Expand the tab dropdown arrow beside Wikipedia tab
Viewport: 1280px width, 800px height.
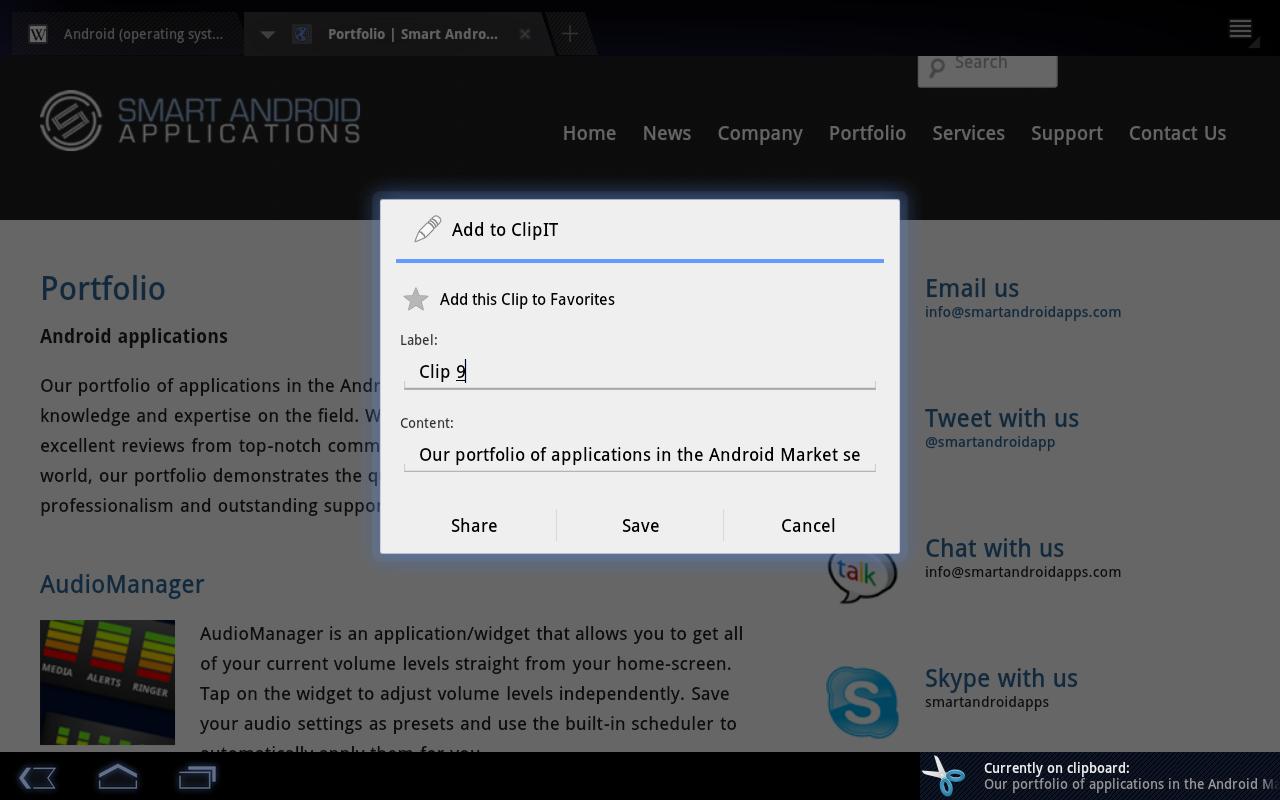click(267, 34)
